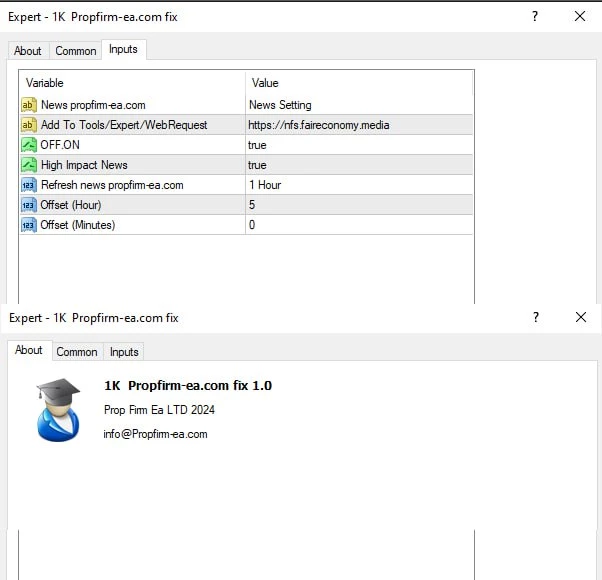The height and width of the screenshot is (580, 602).
Task: Click the info@Propfirm-ea.com email text
Action: 155,434
